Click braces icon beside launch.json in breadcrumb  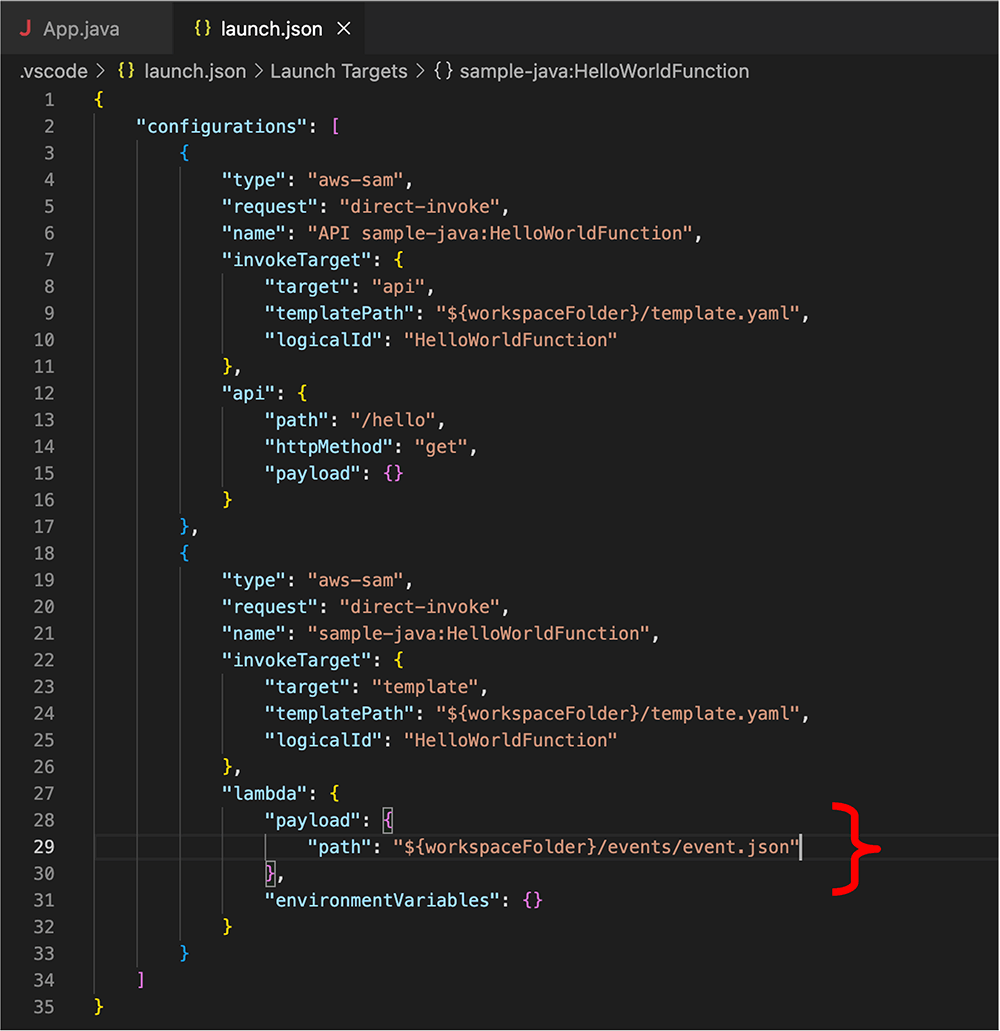pyautogui.click(x=126, y=71)
